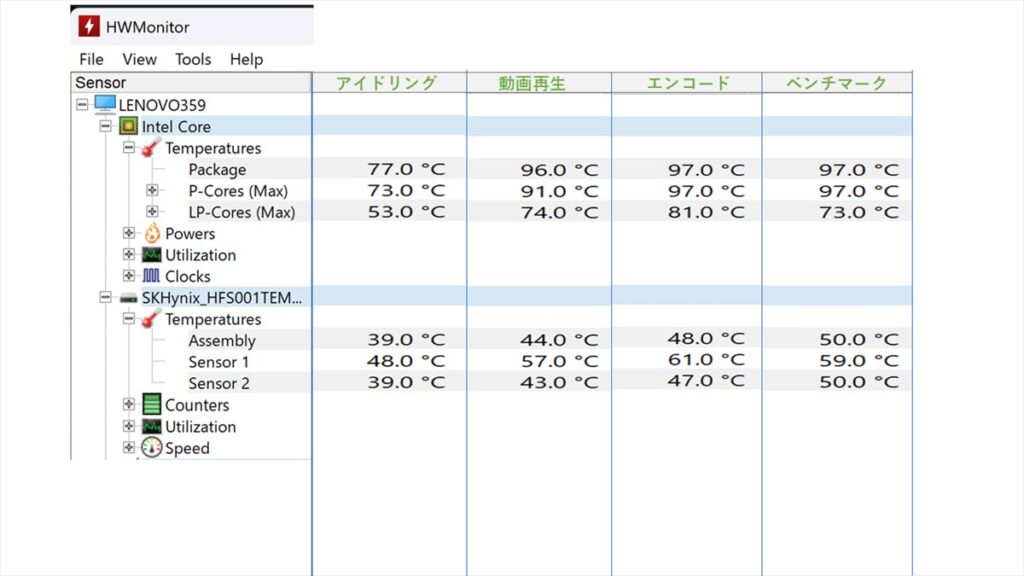Screen dimensions: 1024x576
Task: Click the Intel Core Utilization graph icon
Action: point(152,255)
